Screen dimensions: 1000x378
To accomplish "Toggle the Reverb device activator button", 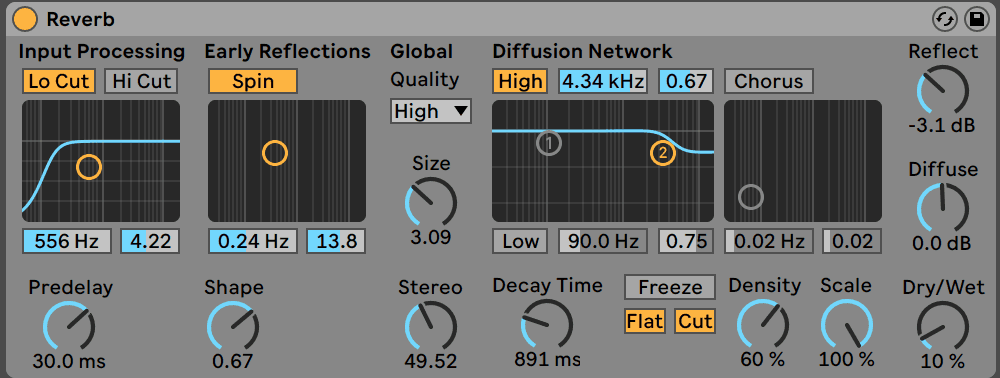I will 25,20.
